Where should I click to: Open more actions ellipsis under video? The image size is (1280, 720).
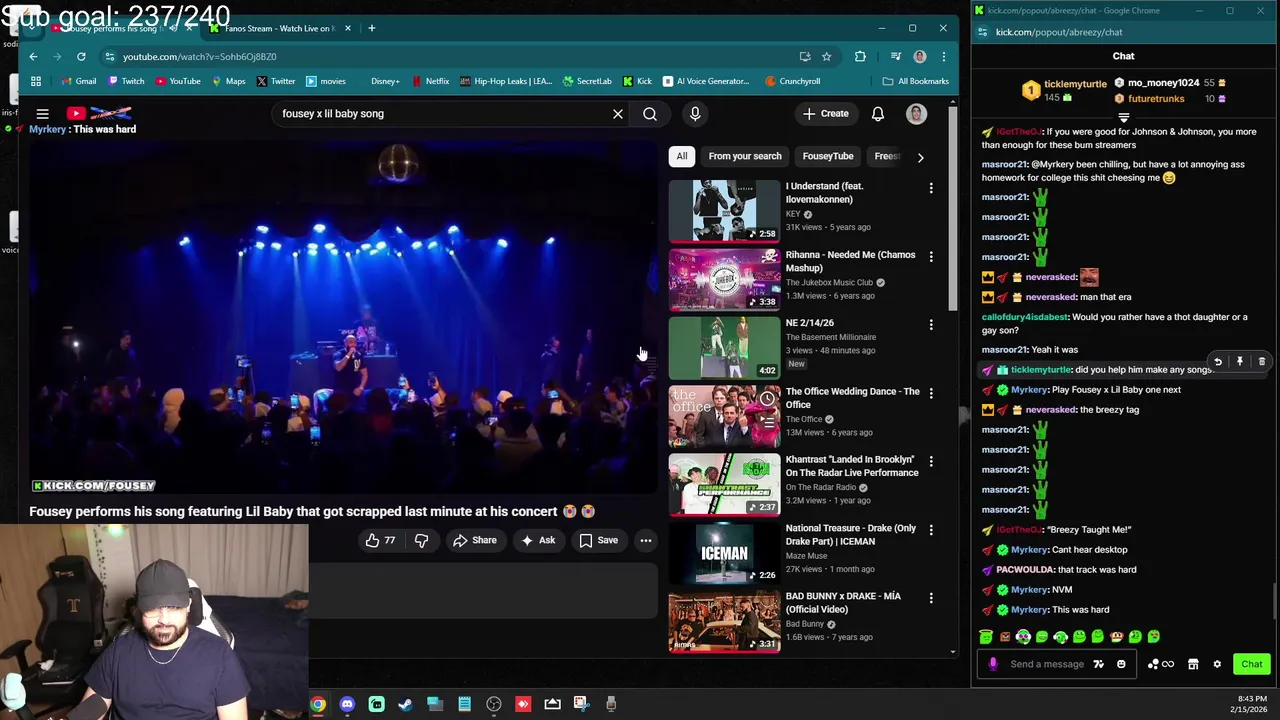point(646,540)
